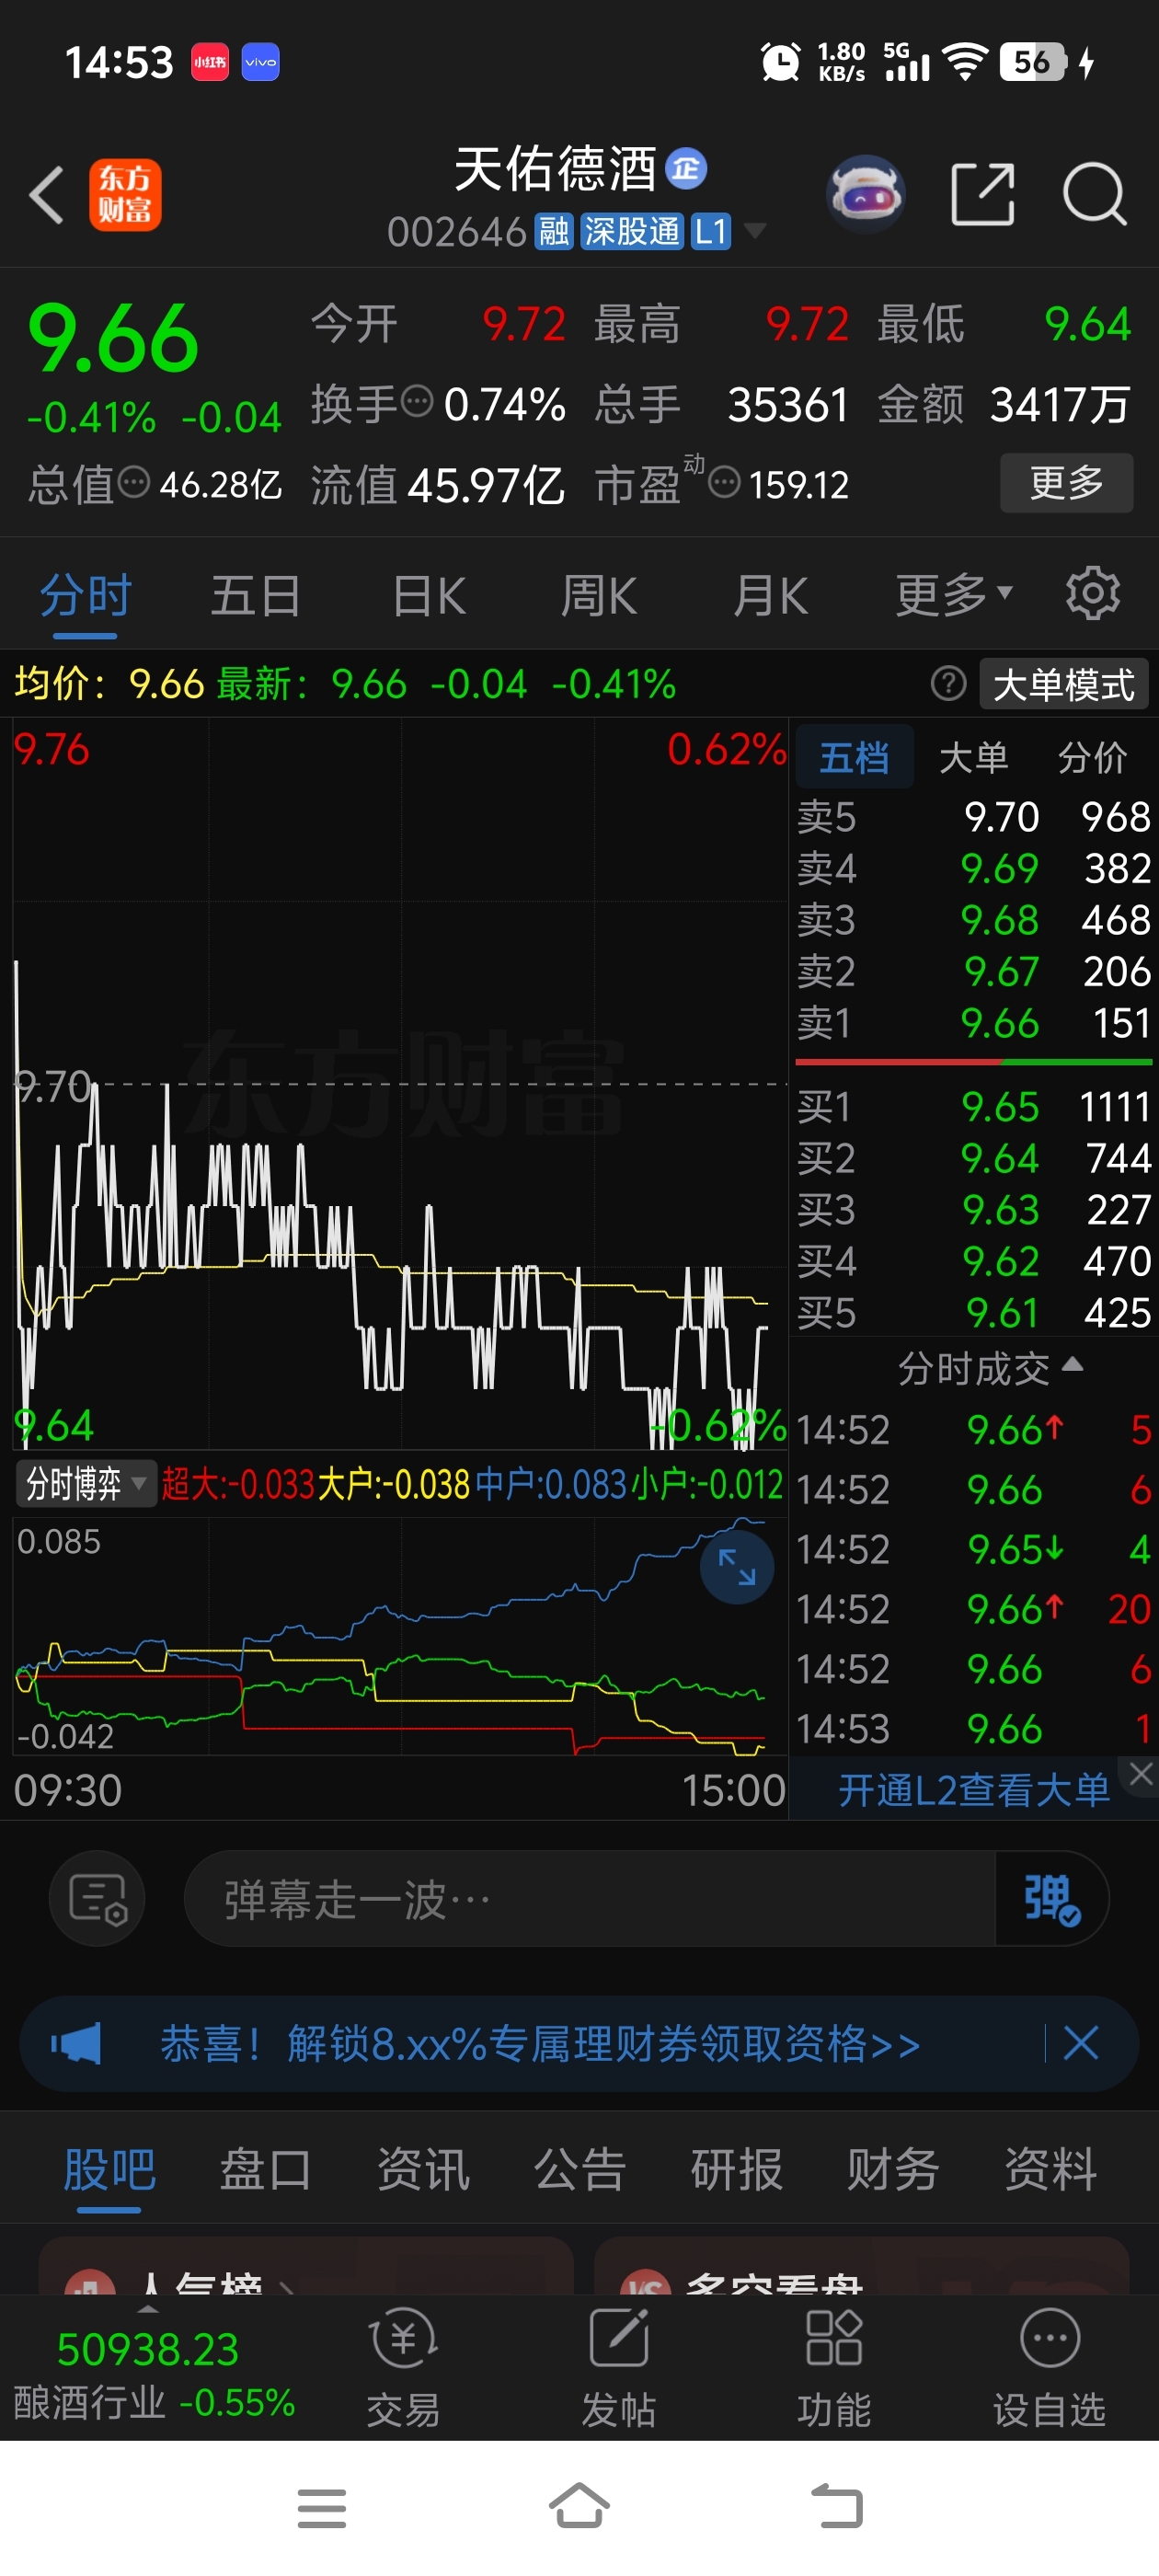This screenshot has height=2576, width=1159.
Task: Close the 开通L2 prompt
Action: coord(1141,1773)
